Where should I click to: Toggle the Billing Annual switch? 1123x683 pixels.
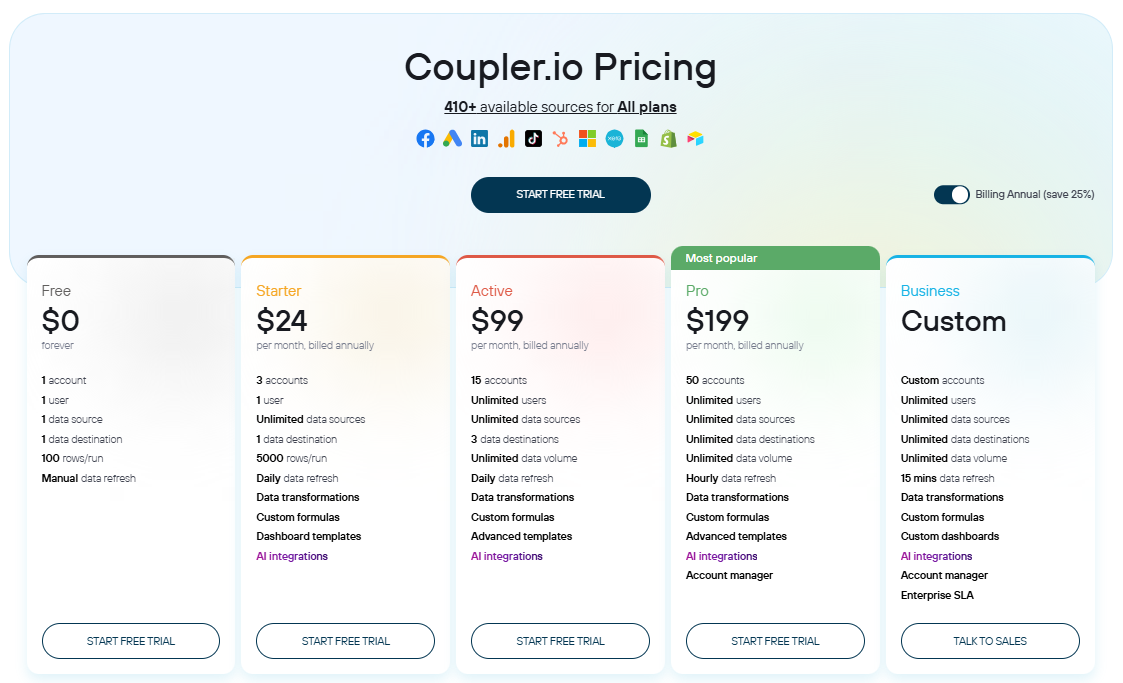pyautogui.click(x=952, y=194)
